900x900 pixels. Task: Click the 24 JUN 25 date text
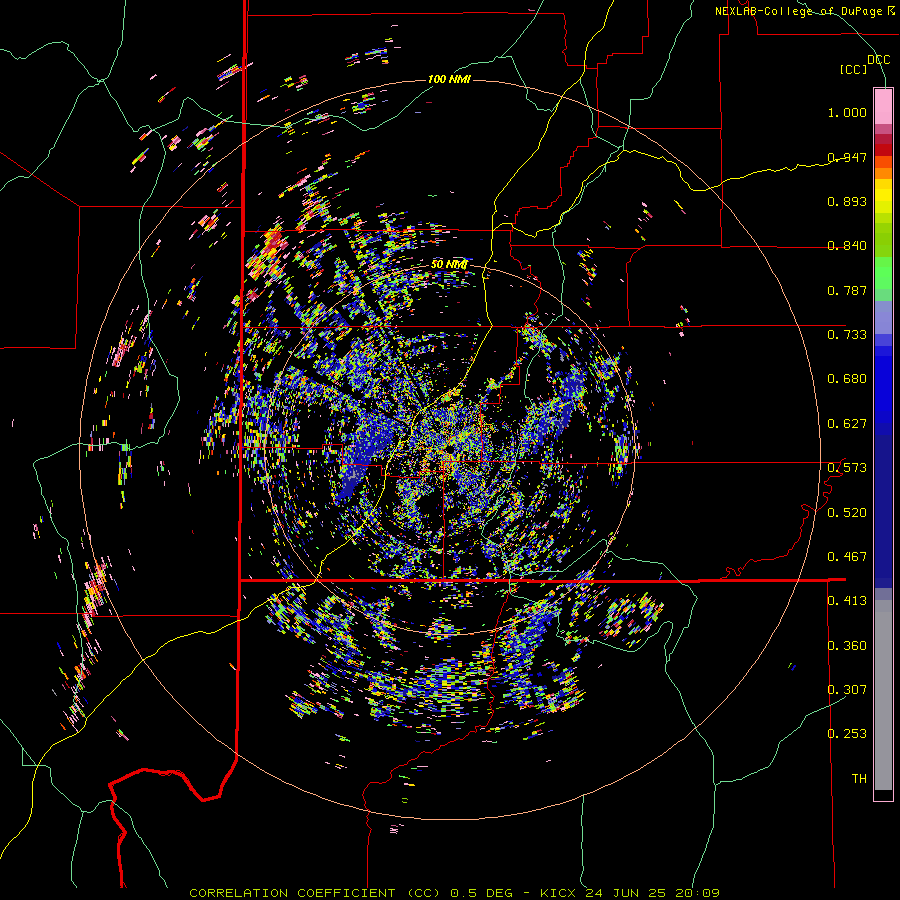625,893
